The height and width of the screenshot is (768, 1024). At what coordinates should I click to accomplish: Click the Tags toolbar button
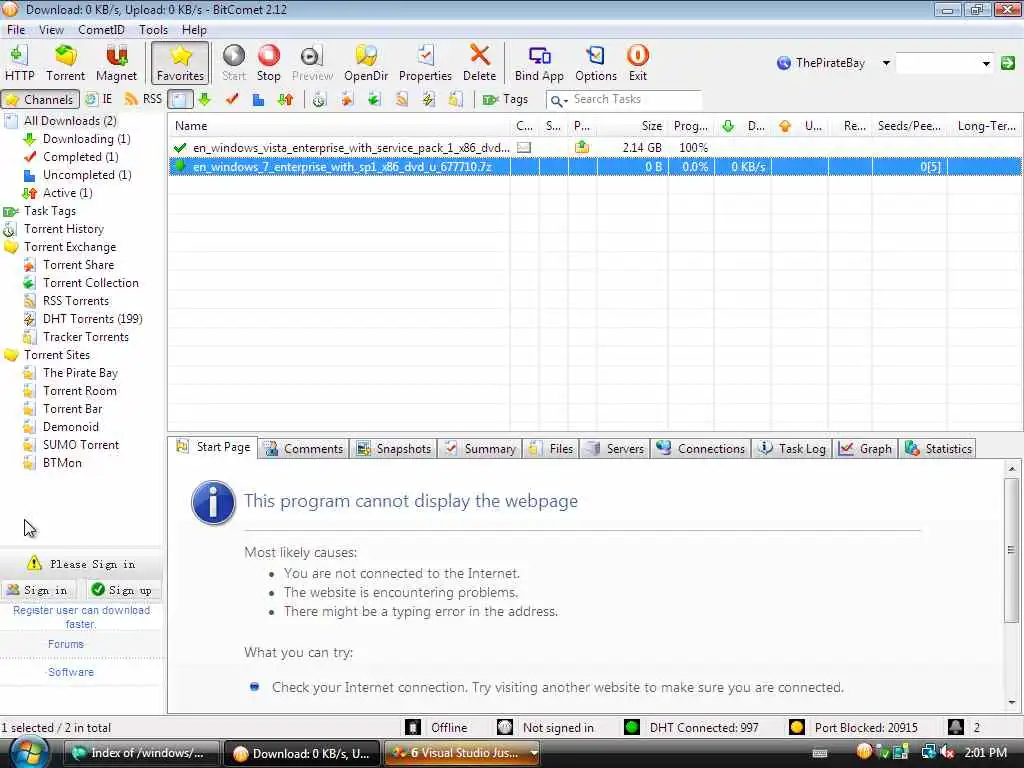pos(505,99)
